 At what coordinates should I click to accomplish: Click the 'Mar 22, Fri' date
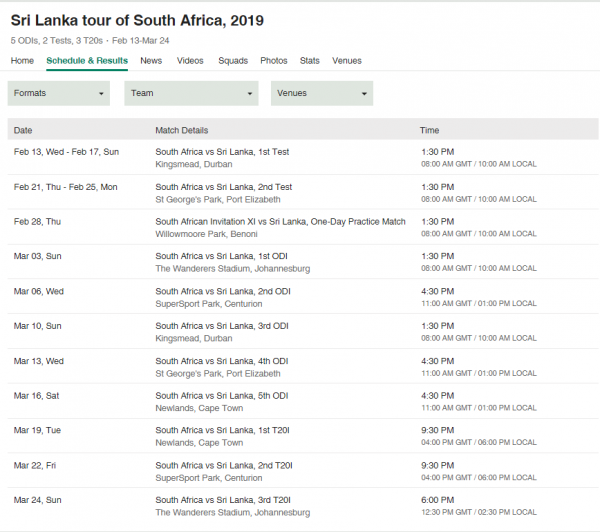coord(35,465)
